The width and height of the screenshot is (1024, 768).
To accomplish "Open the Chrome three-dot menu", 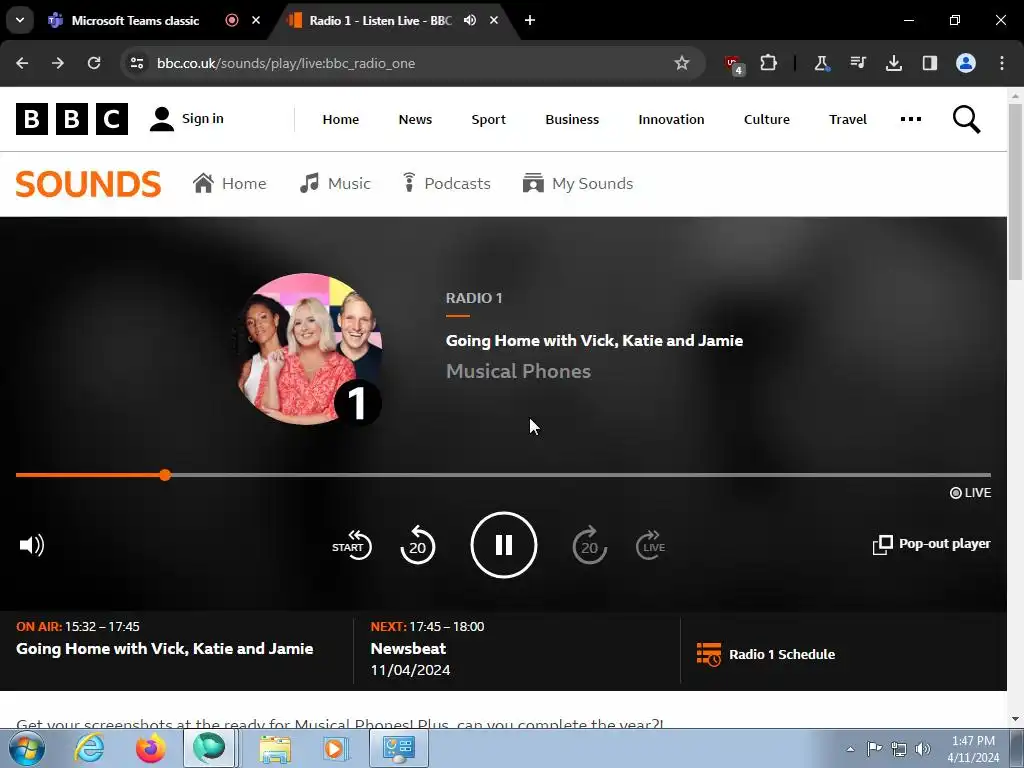I will (x=1002, y=63).
